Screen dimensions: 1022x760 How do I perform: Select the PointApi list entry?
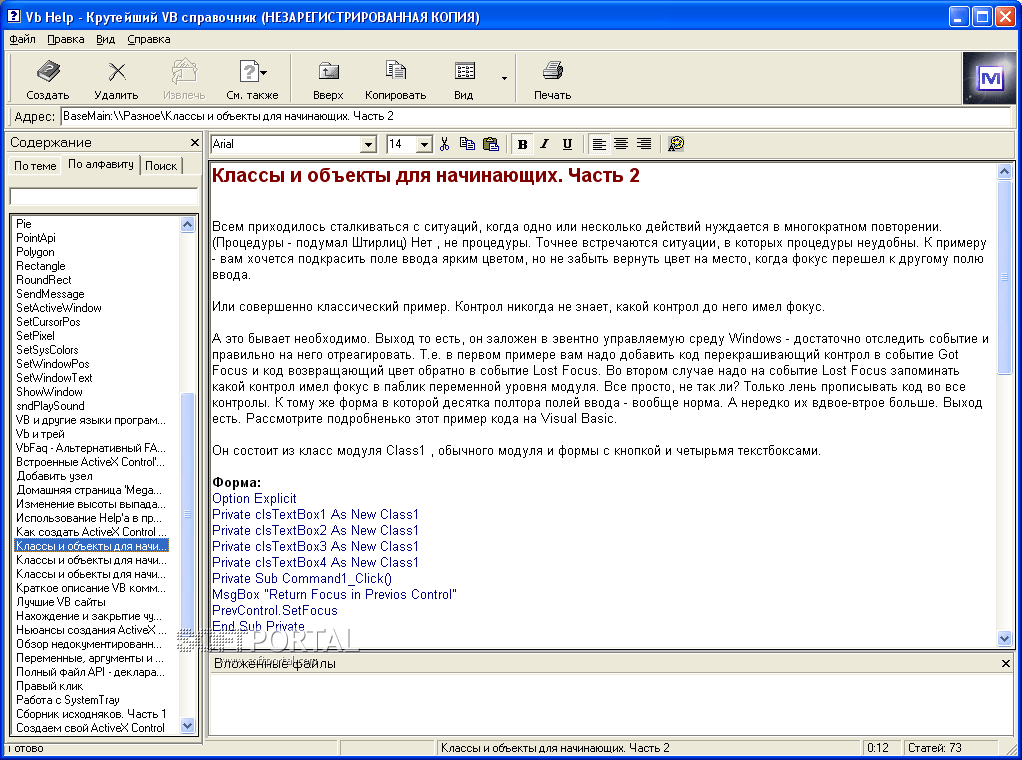(36, 238)
